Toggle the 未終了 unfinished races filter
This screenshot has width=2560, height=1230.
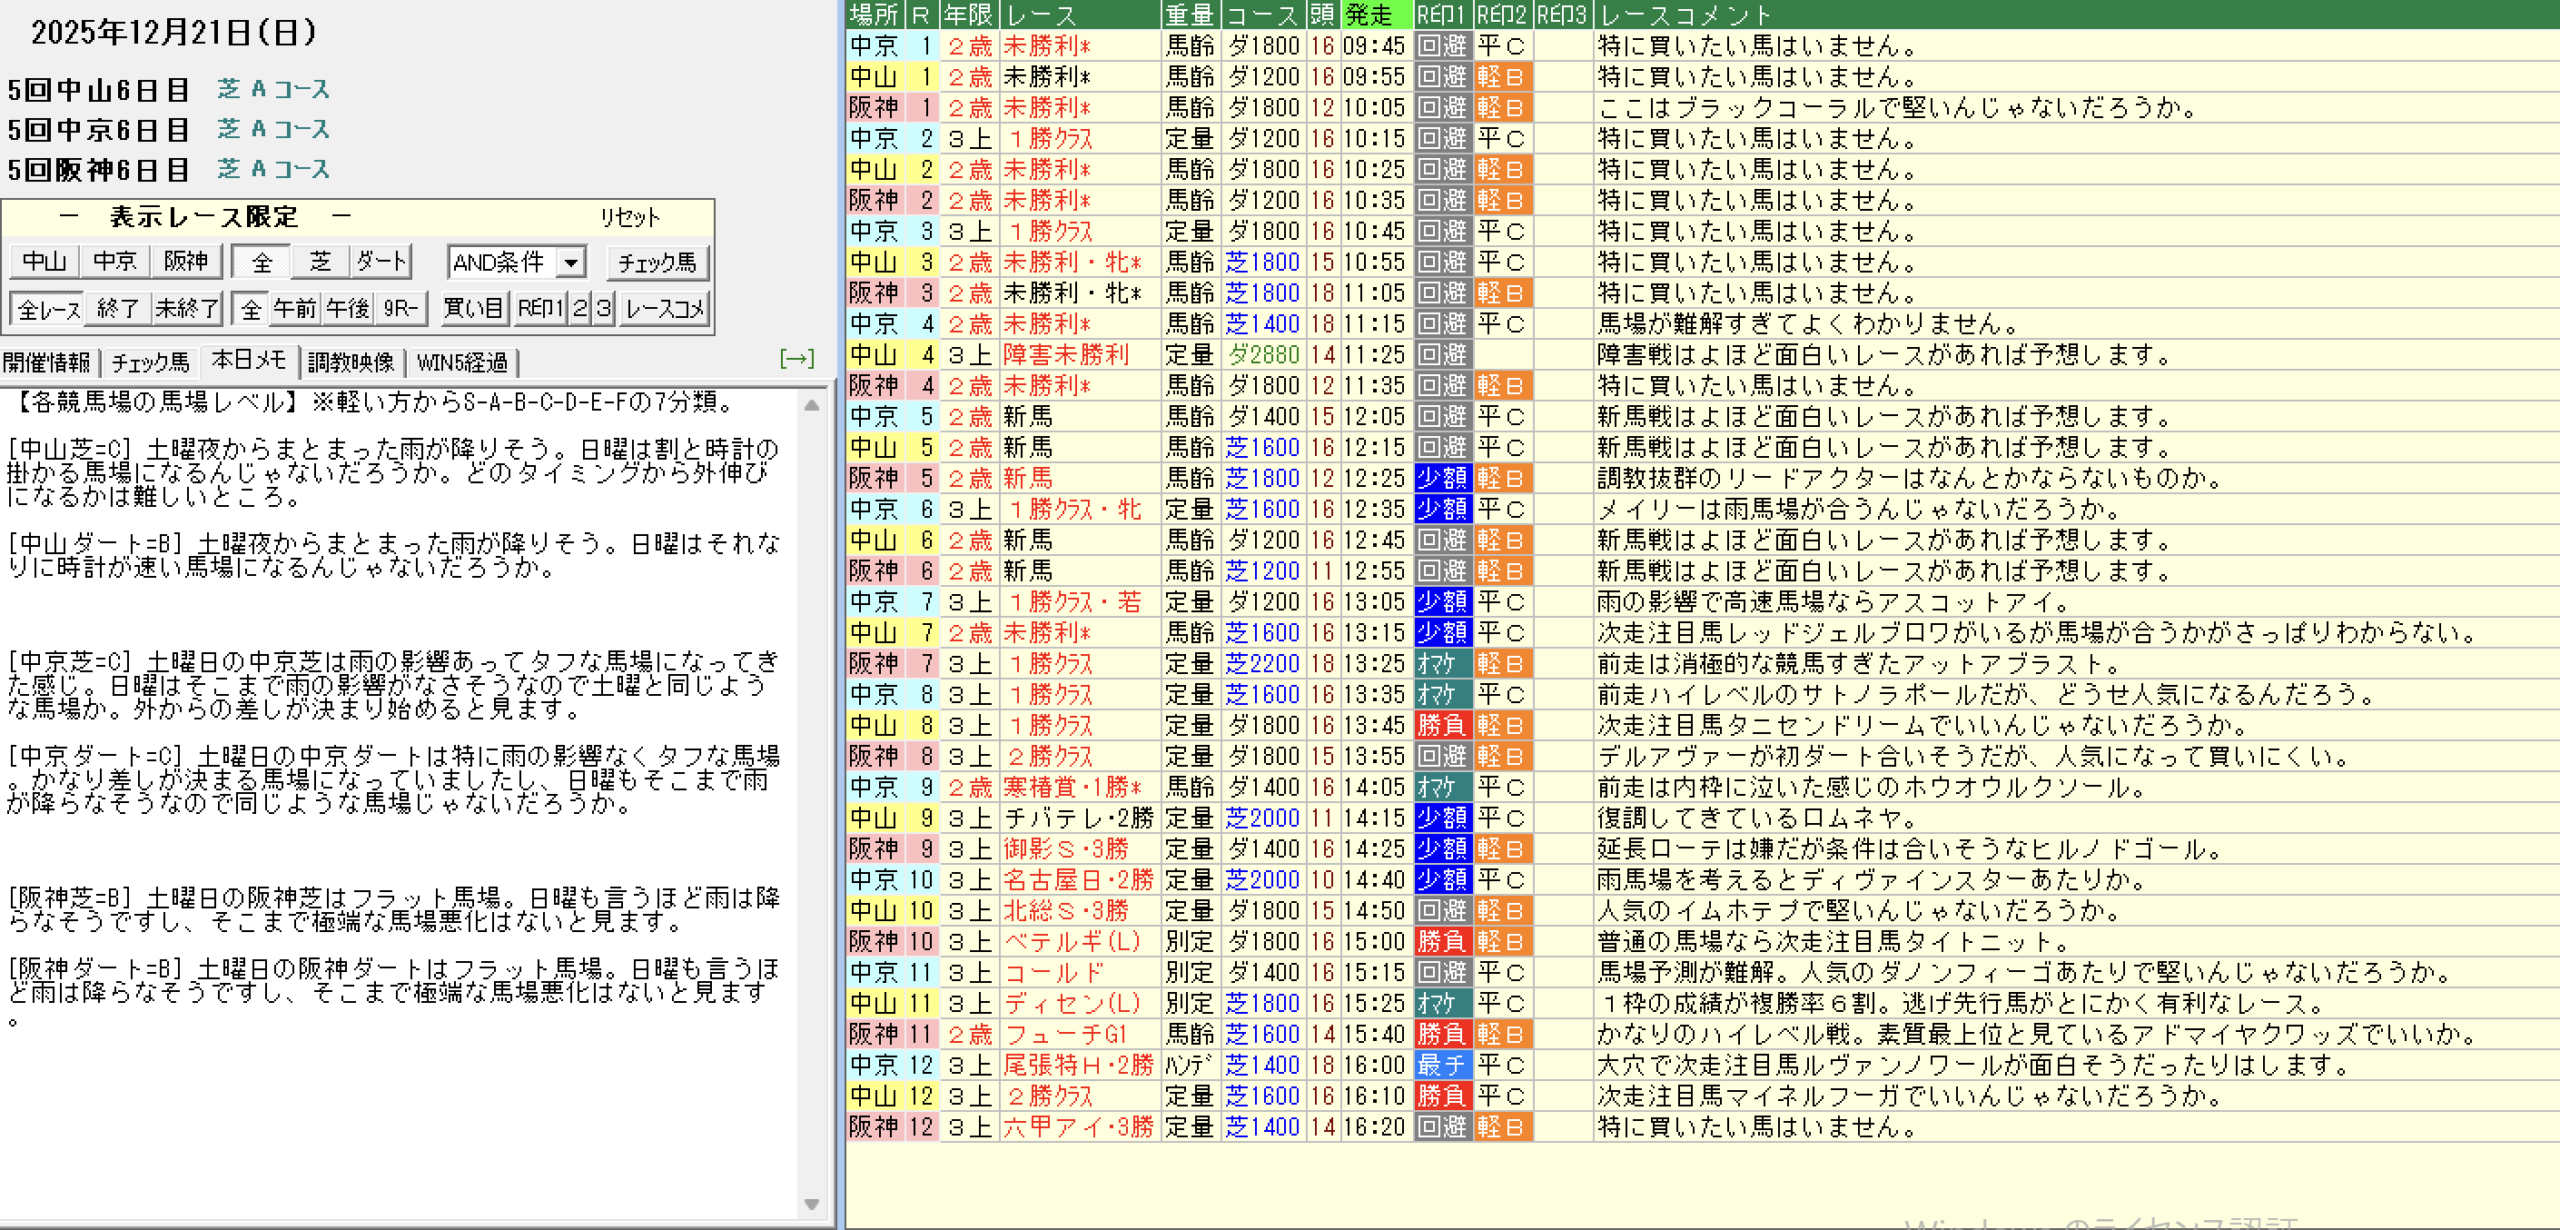(186, 308)
